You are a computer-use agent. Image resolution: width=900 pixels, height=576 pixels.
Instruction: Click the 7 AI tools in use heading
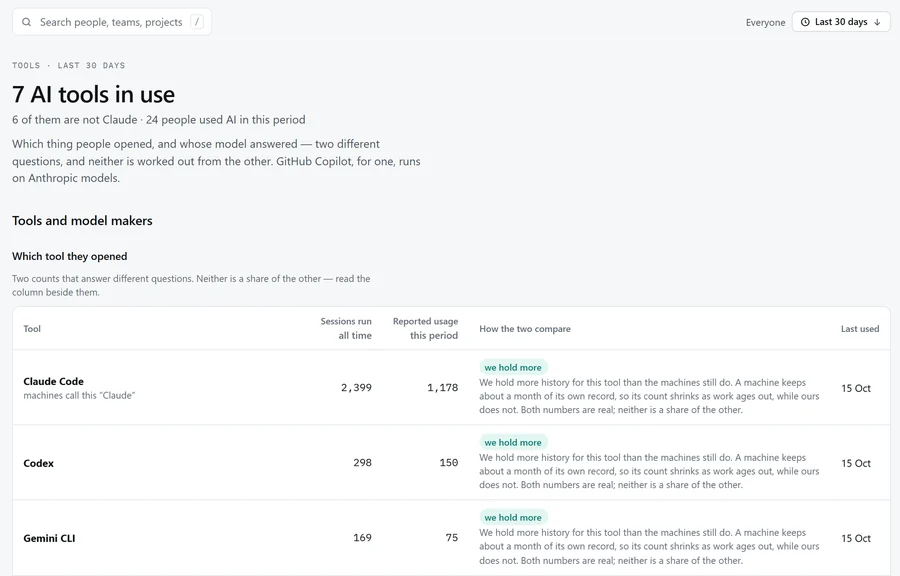[94, 94]
